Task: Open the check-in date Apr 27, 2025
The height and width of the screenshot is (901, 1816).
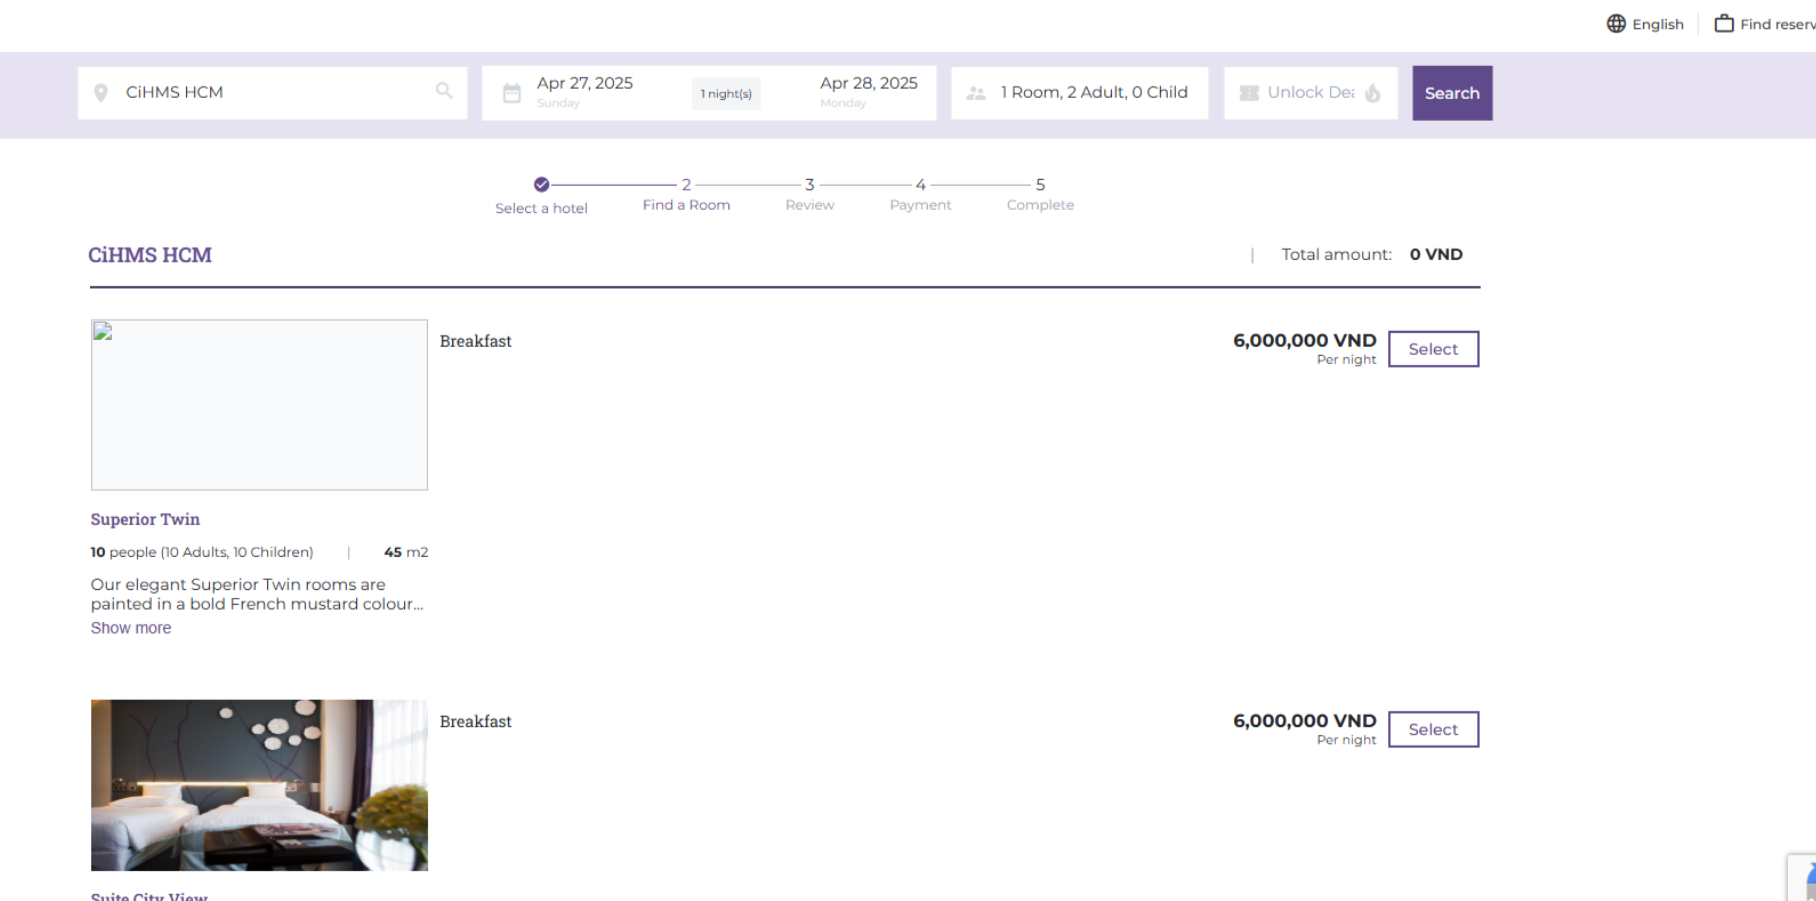Action: (585, 84)
